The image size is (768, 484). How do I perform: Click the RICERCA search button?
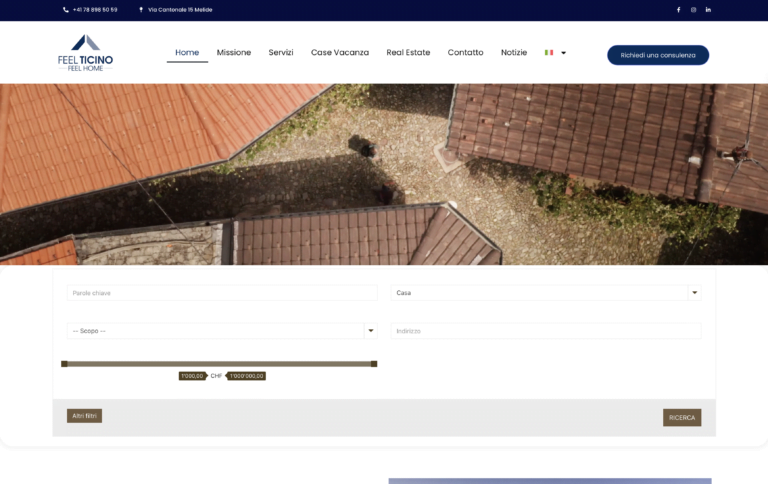[682, 417]
